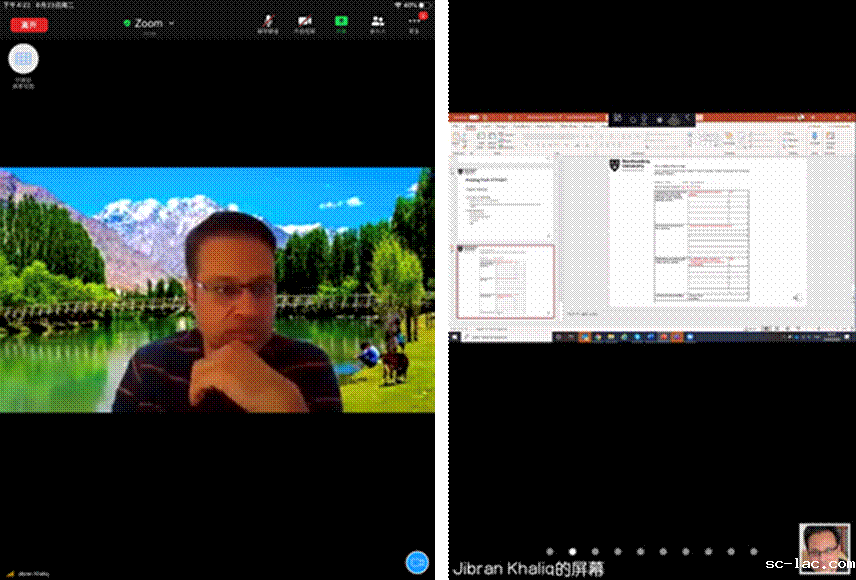Open the More options menu
This screenshot has height=580, width=856.
[414, 23]
